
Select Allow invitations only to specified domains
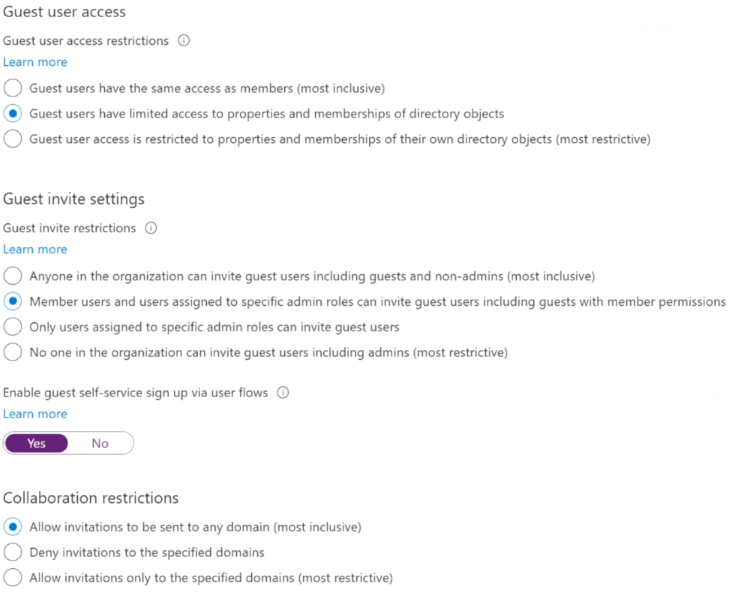(x=13, y=577)
